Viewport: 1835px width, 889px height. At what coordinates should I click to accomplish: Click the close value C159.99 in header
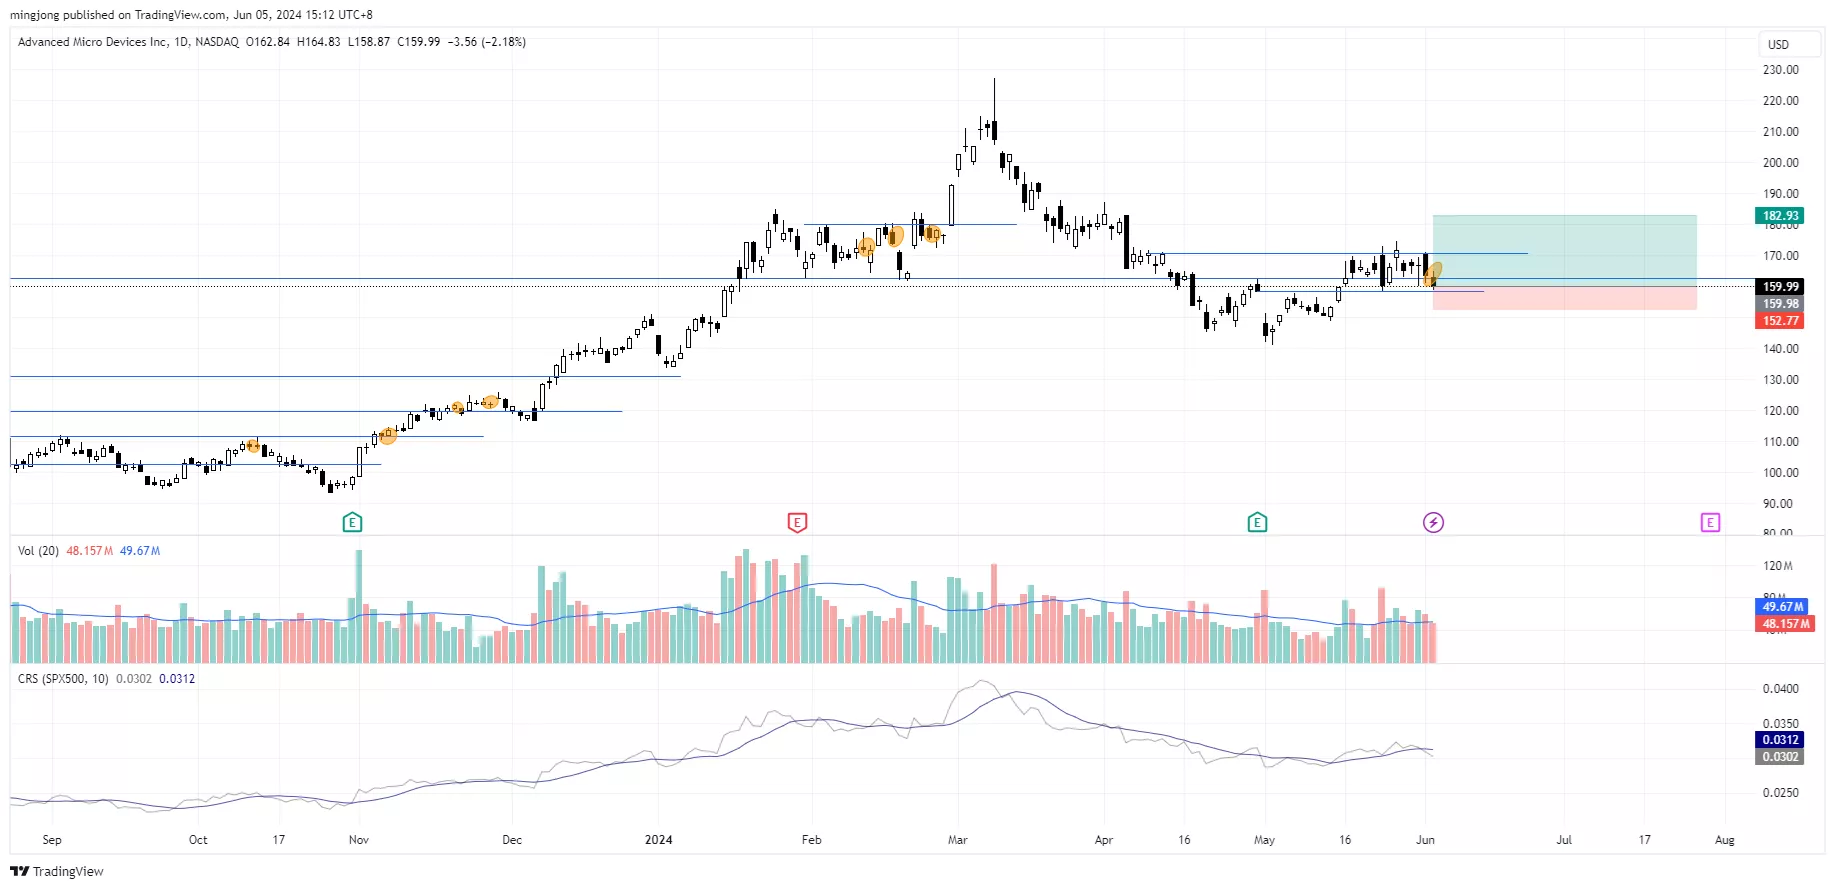[419, 42]
